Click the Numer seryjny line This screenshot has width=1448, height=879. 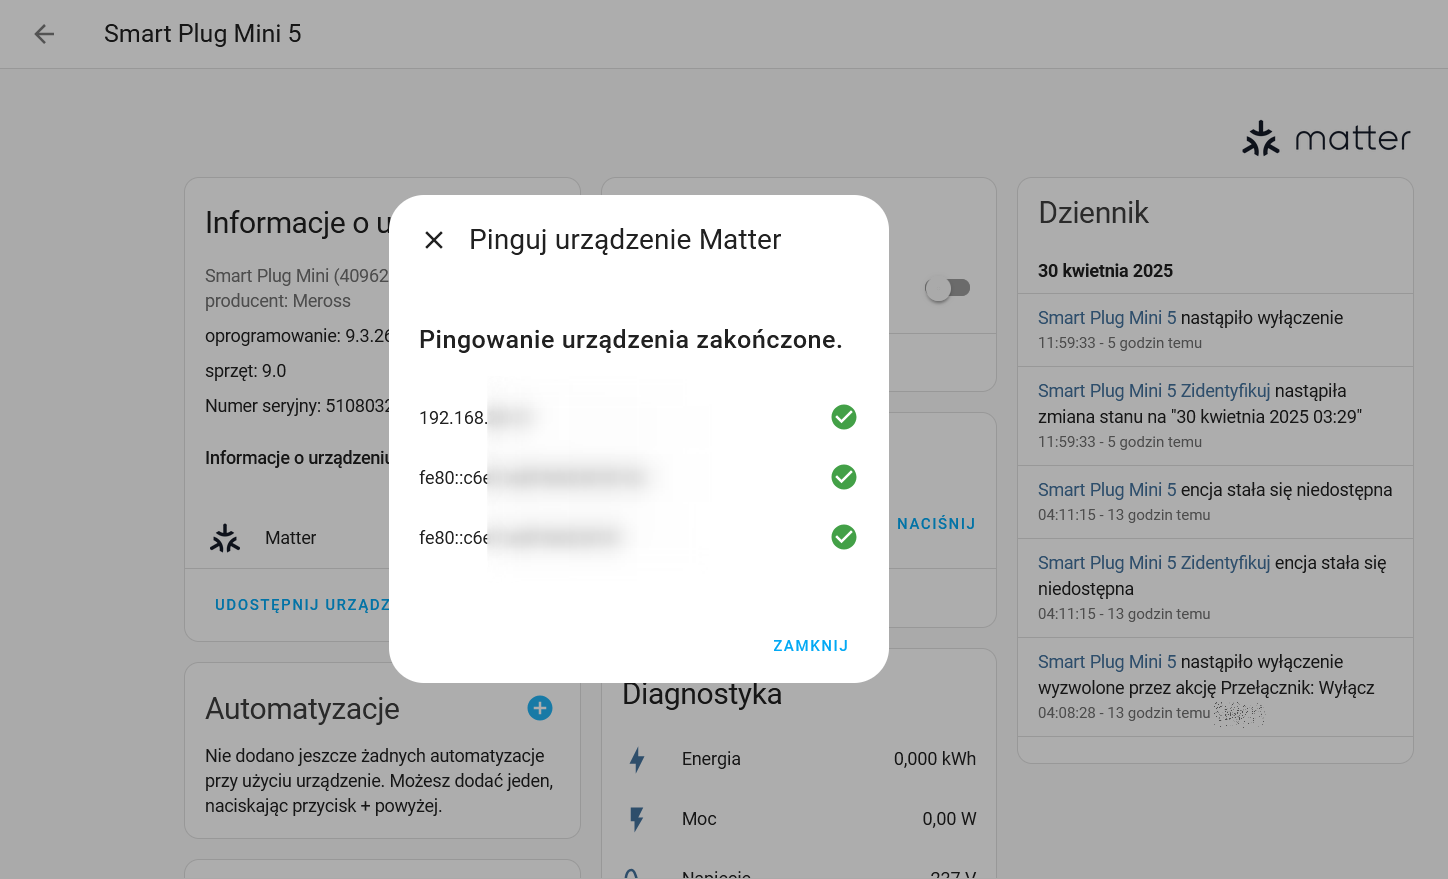tap(297, 406)
